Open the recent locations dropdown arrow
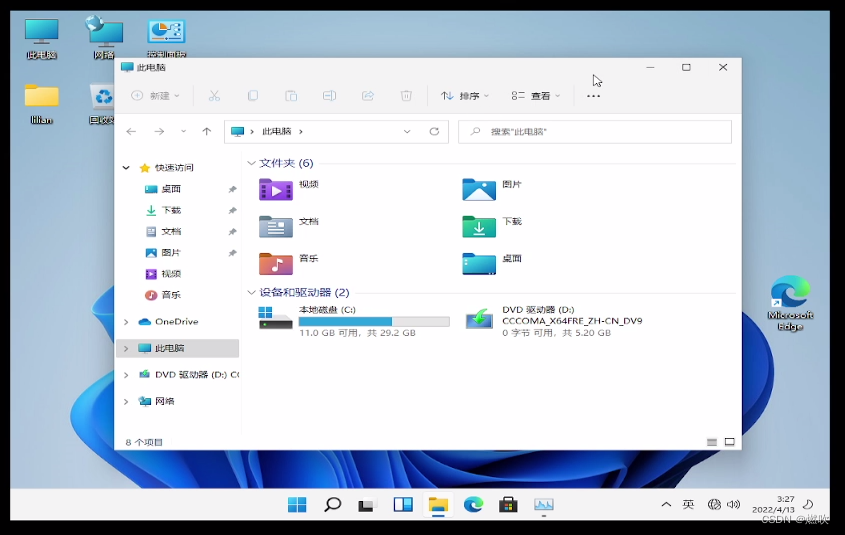The height and width of the screenshot is (535, 845). [183, 131]
